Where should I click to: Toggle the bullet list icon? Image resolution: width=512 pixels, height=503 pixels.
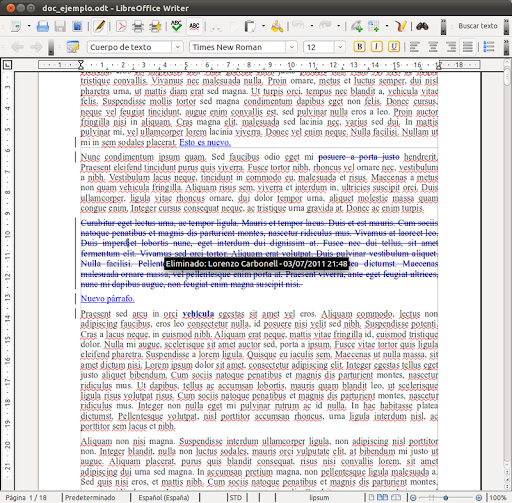coord(489,47)
